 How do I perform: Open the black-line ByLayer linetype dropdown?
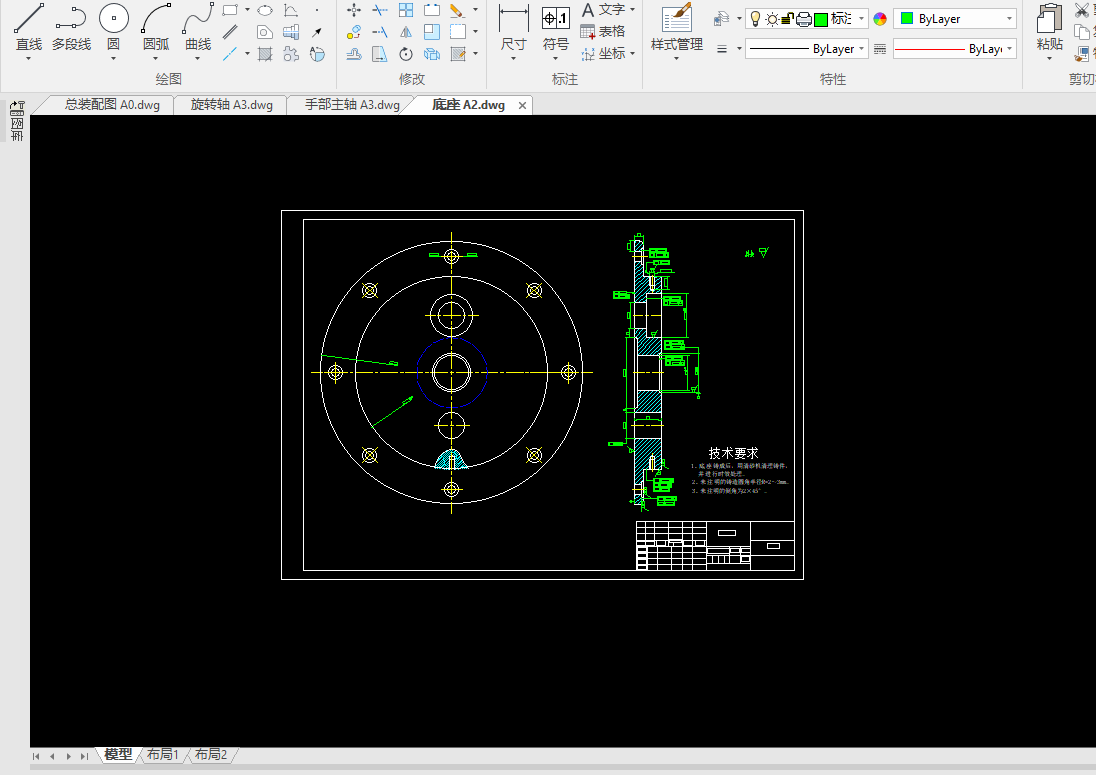coord(861,49)
